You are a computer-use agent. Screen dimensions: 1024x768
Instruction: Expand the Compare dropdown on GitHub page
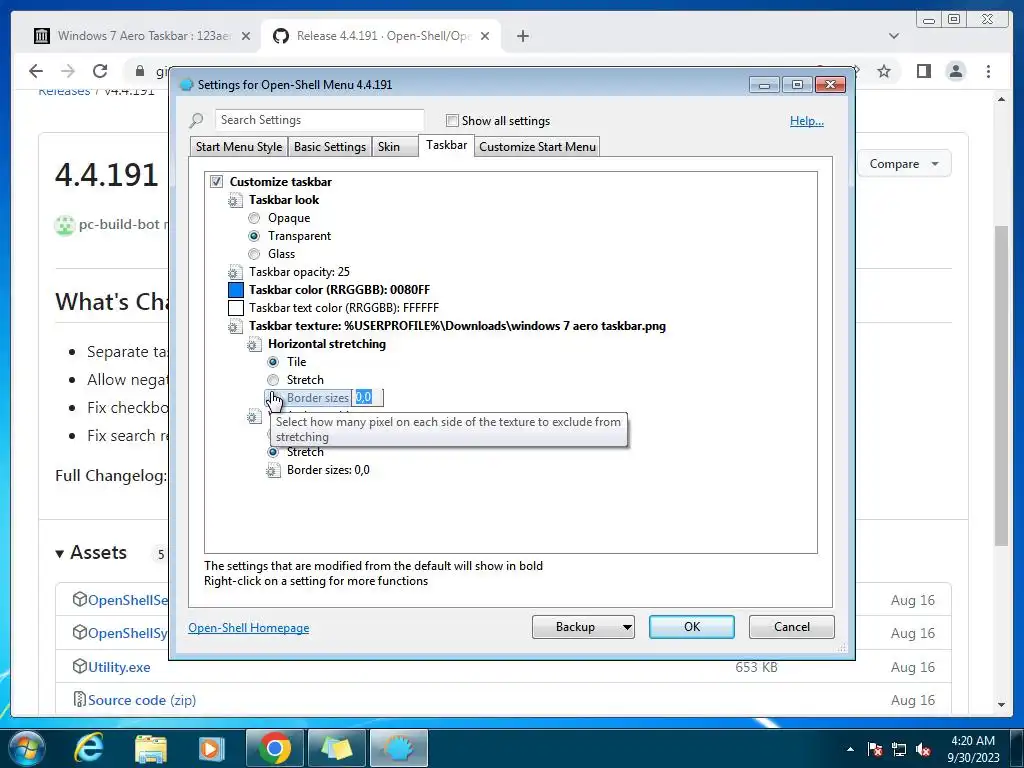[904, 164]
